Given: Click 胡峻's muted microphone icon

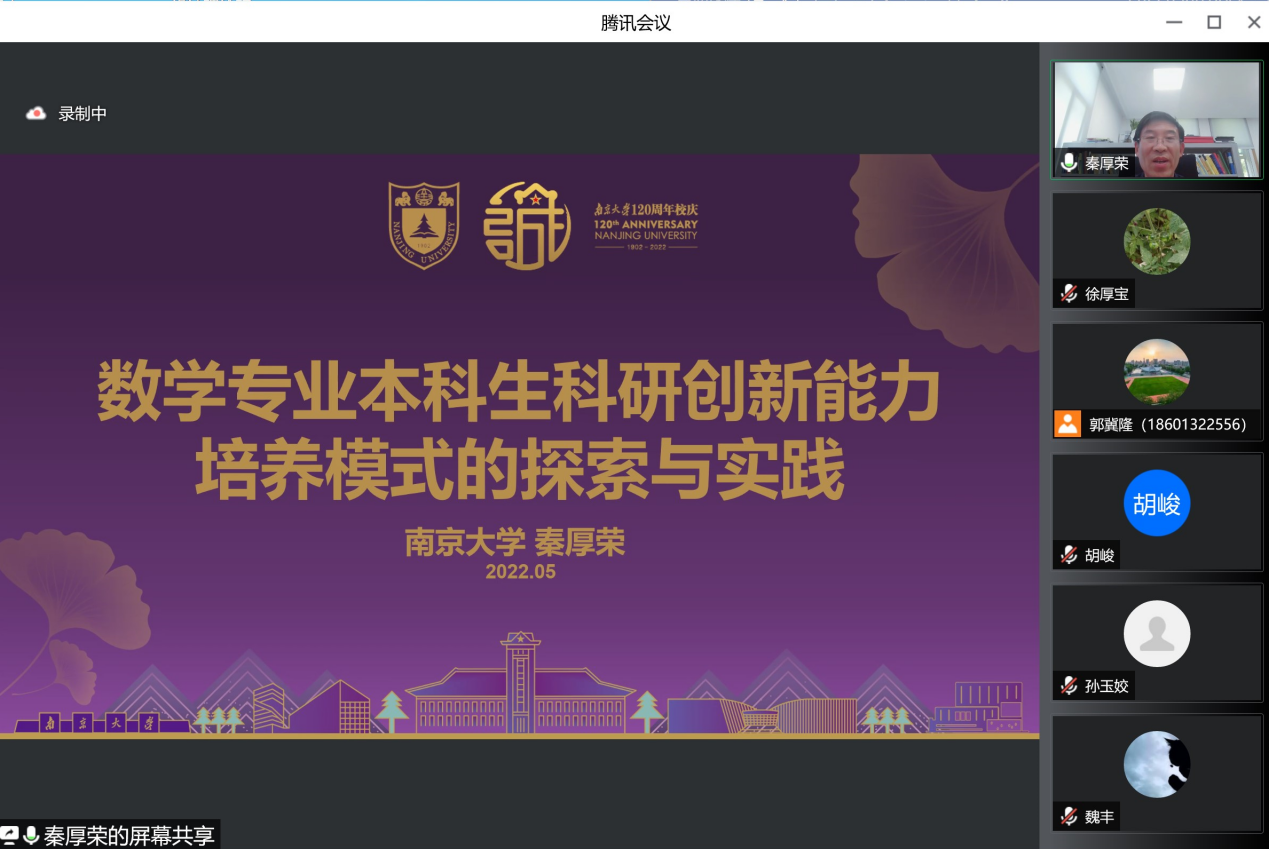Looking at the screenshot, I should point(1069,555).
